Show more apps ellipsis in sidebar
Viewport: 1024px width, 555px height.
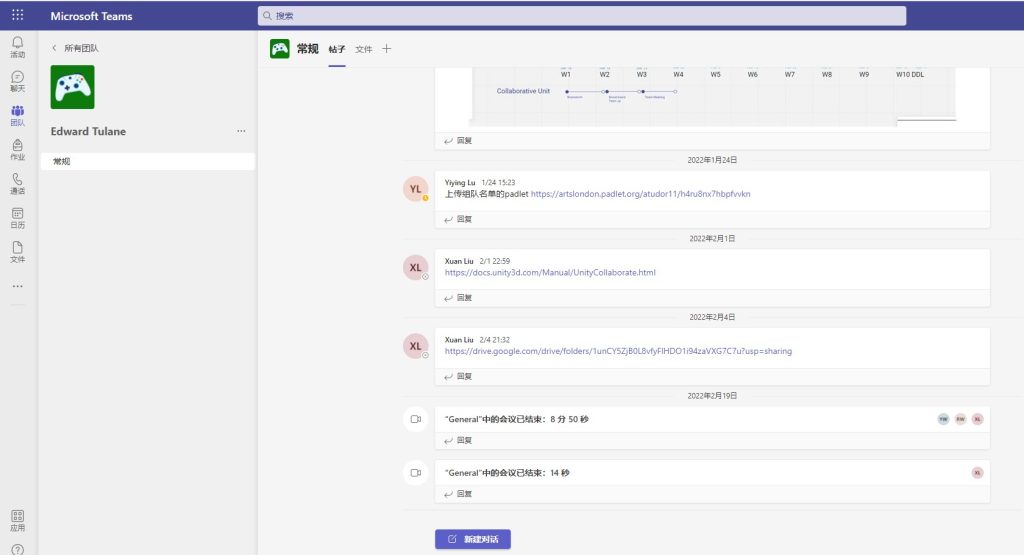coord(18,286)
